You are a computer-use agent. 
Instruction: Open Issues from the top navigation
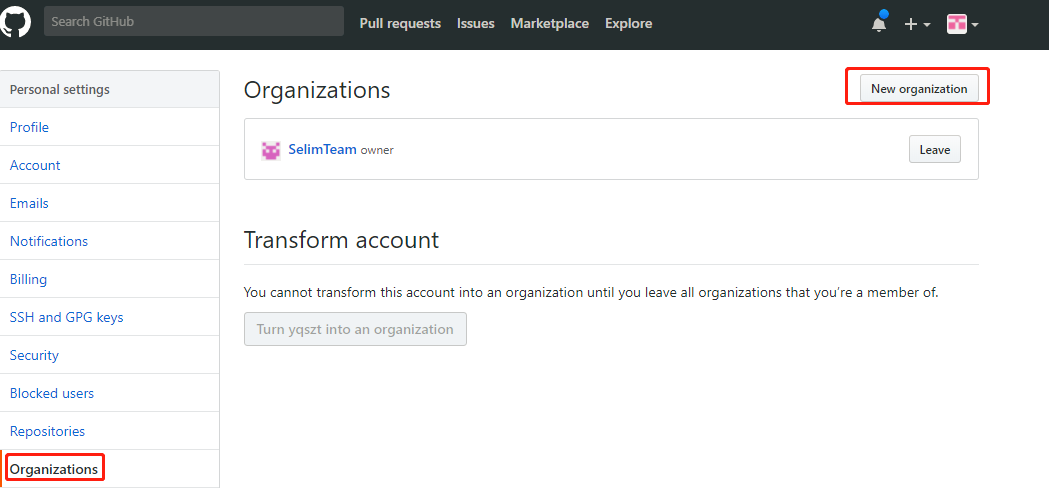[x=476, y=23]
